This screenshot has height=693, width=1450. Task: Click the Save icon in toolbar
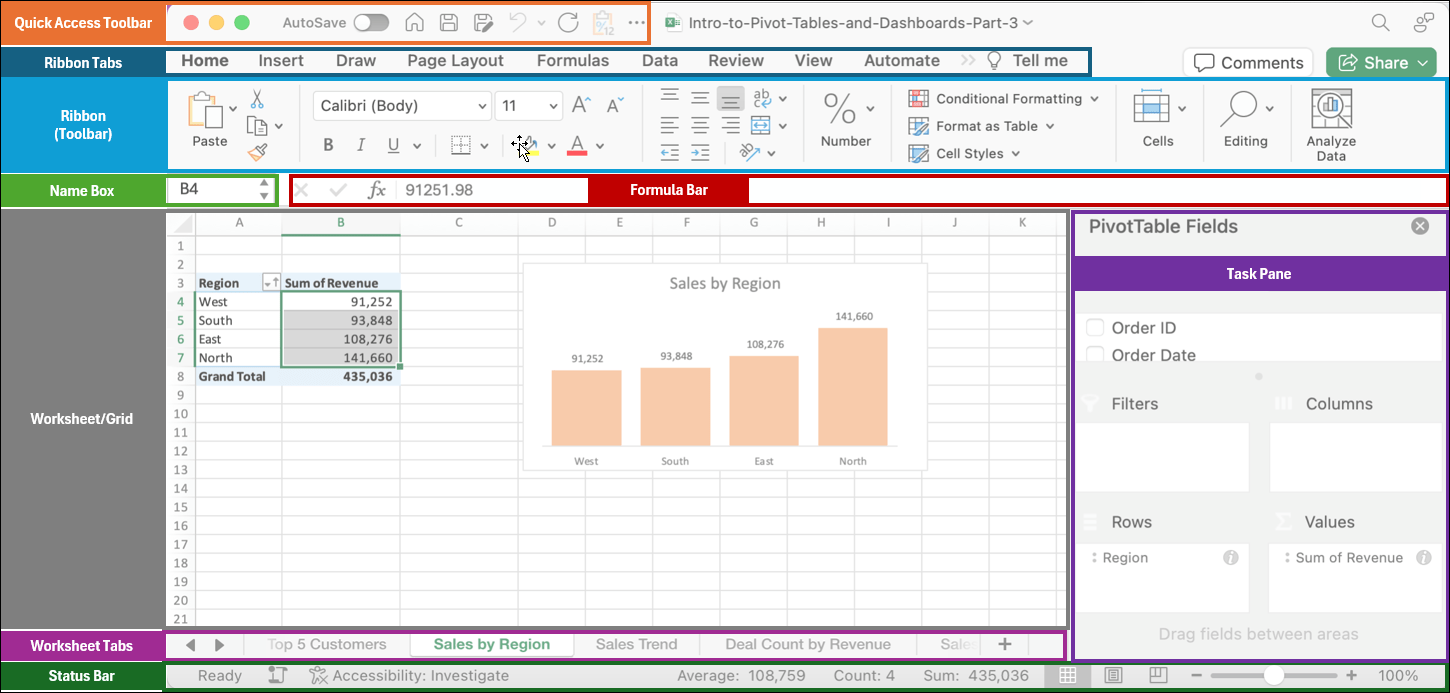(x=449, y=23)
